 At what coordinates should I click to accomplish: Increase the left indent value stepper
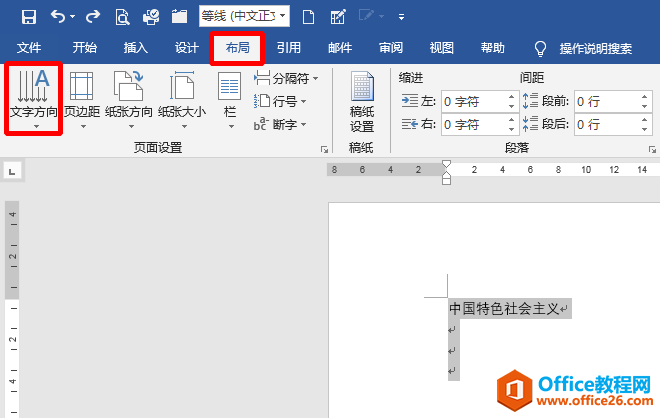pyautogui.click(x=511, y=97)
